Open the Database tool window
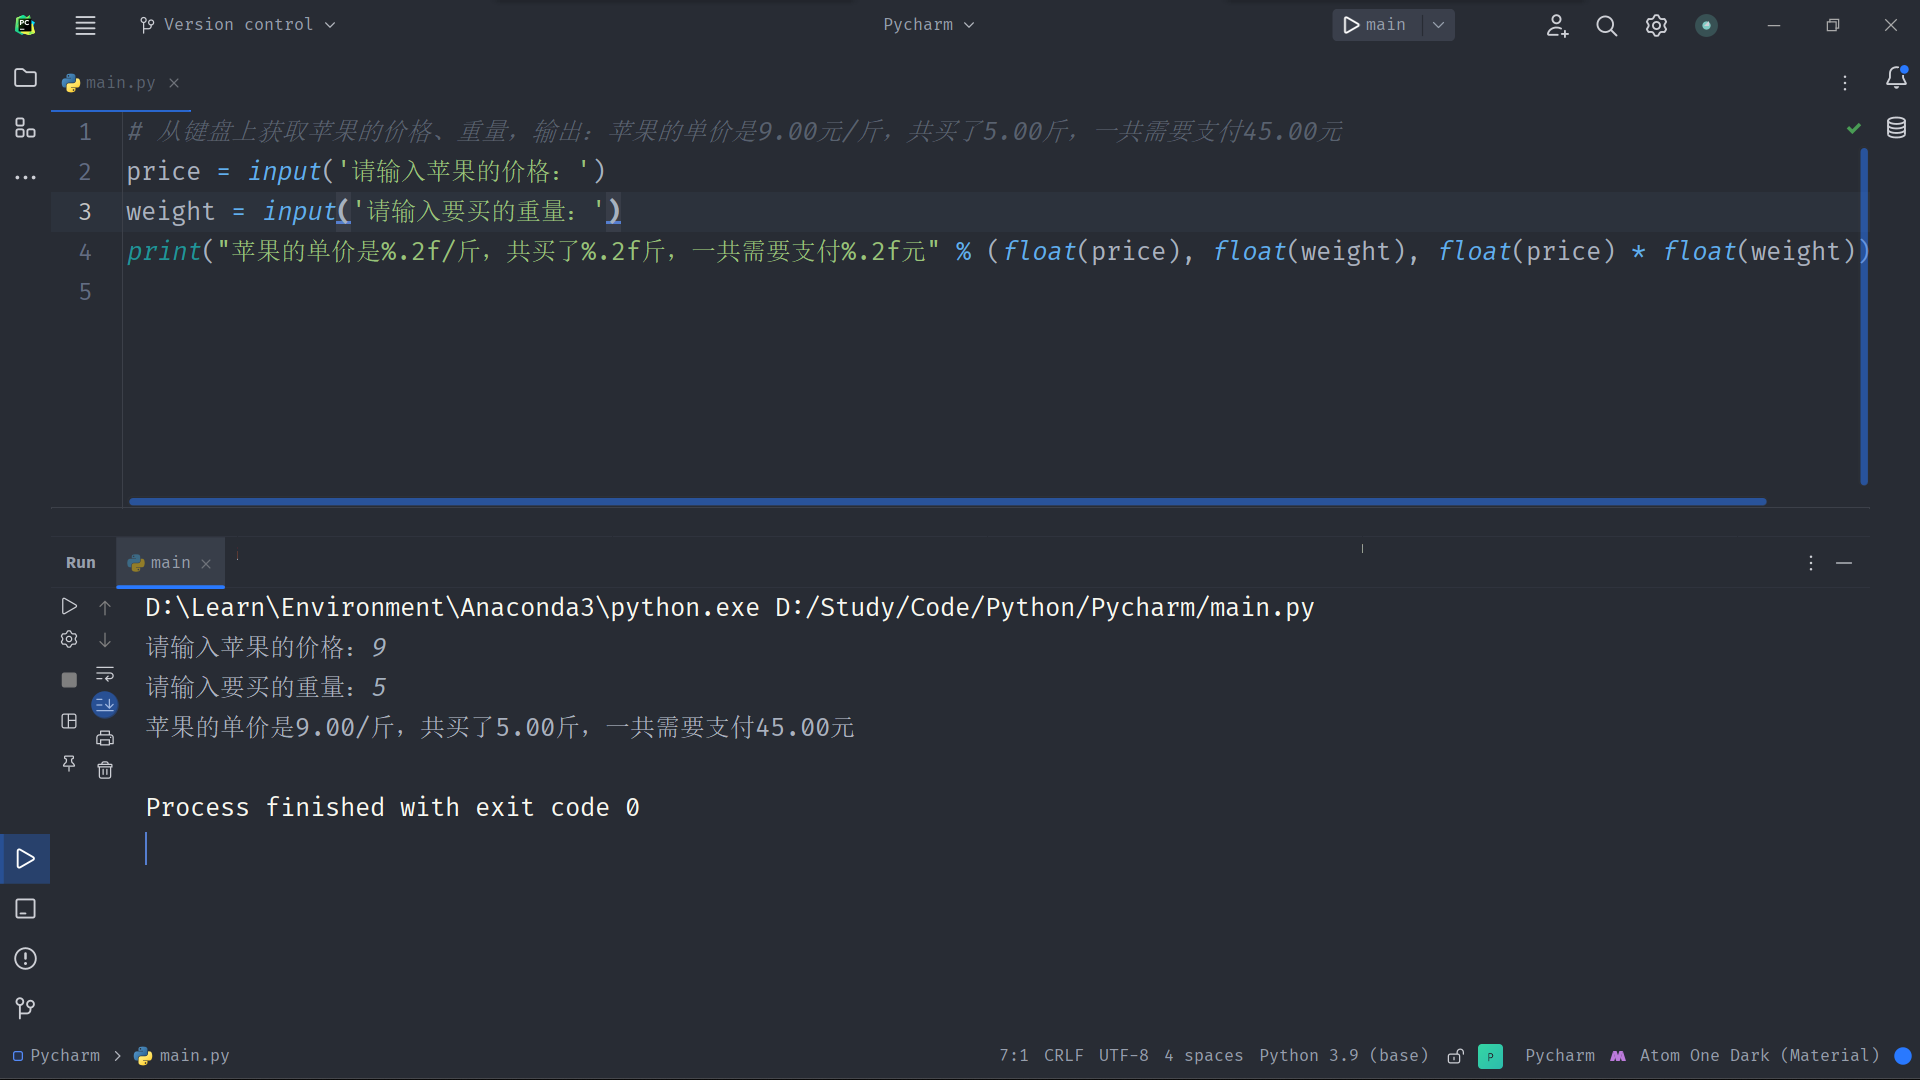The image size is (1920, 1080). click(1897, 128)
